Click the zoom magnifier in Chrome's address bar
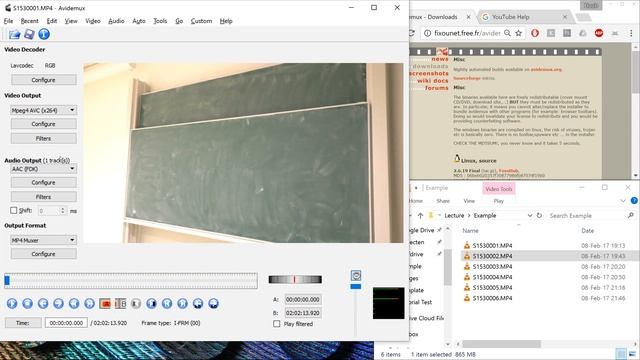The width and height of the screenshot is (640, 360). (507, 33)
